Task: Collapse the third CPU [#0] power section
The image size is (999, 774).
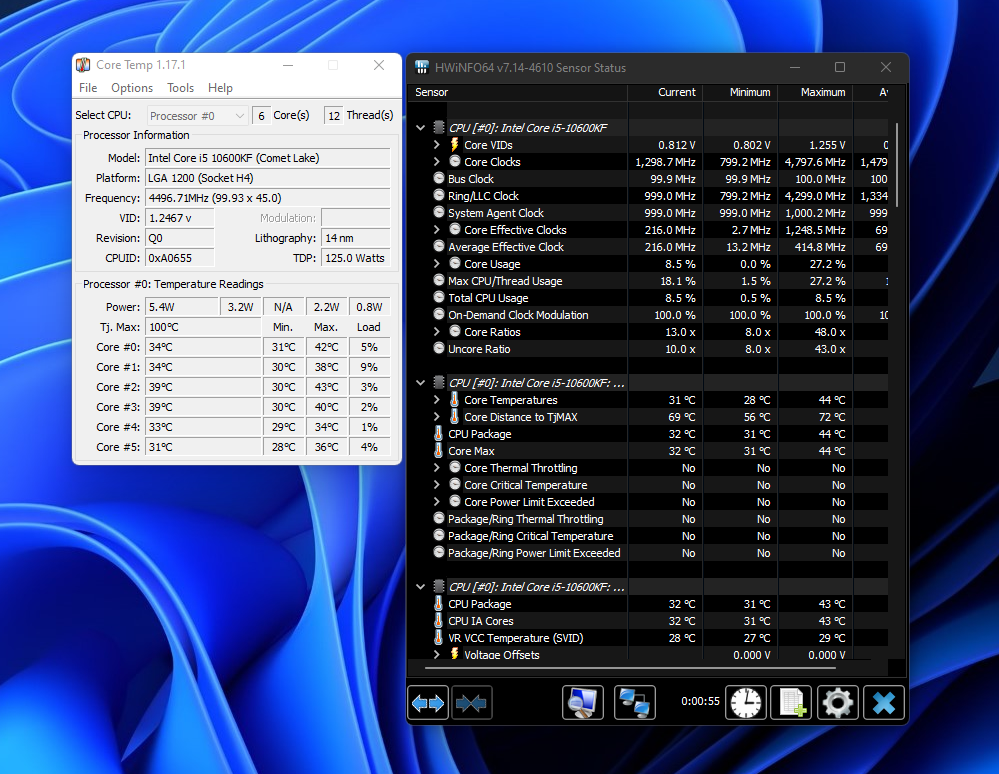Action: 420,587
